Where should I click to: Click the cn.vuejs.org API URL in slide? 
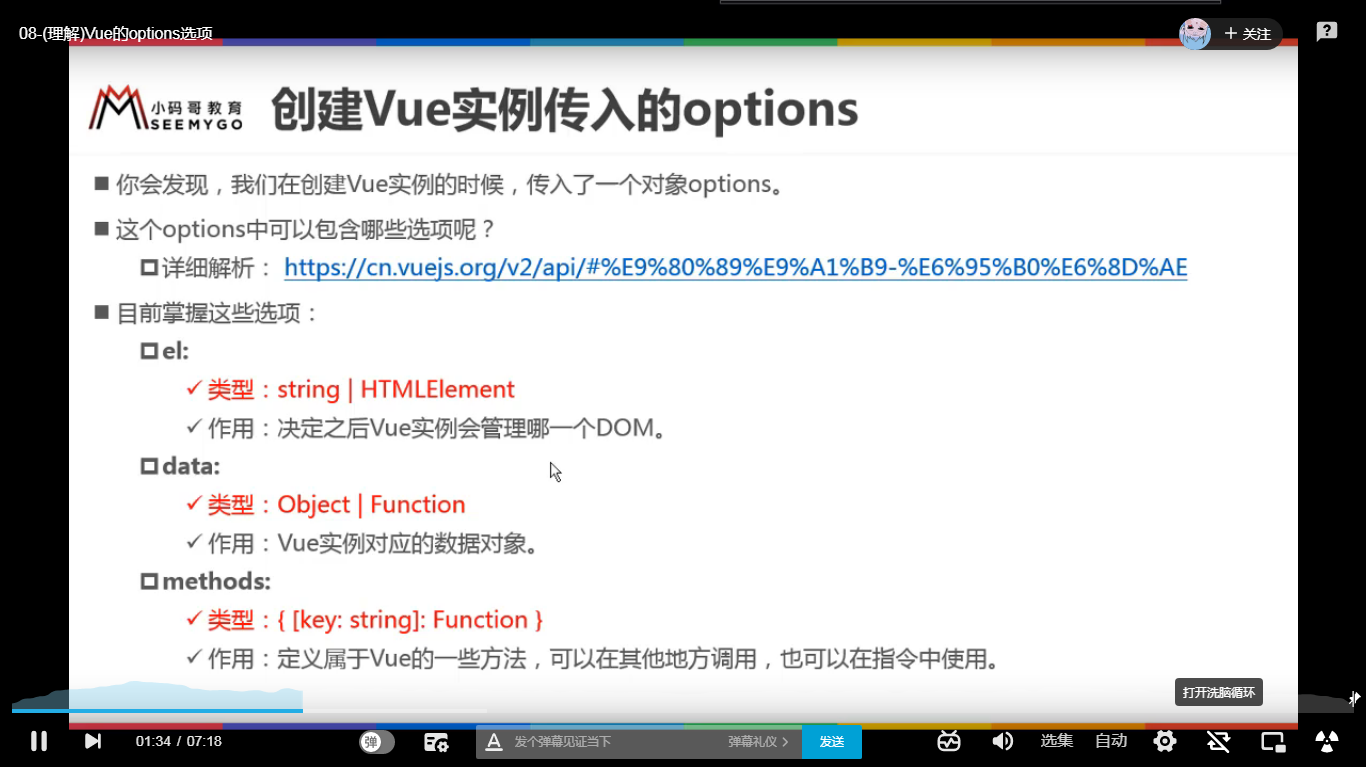[736, 267]
